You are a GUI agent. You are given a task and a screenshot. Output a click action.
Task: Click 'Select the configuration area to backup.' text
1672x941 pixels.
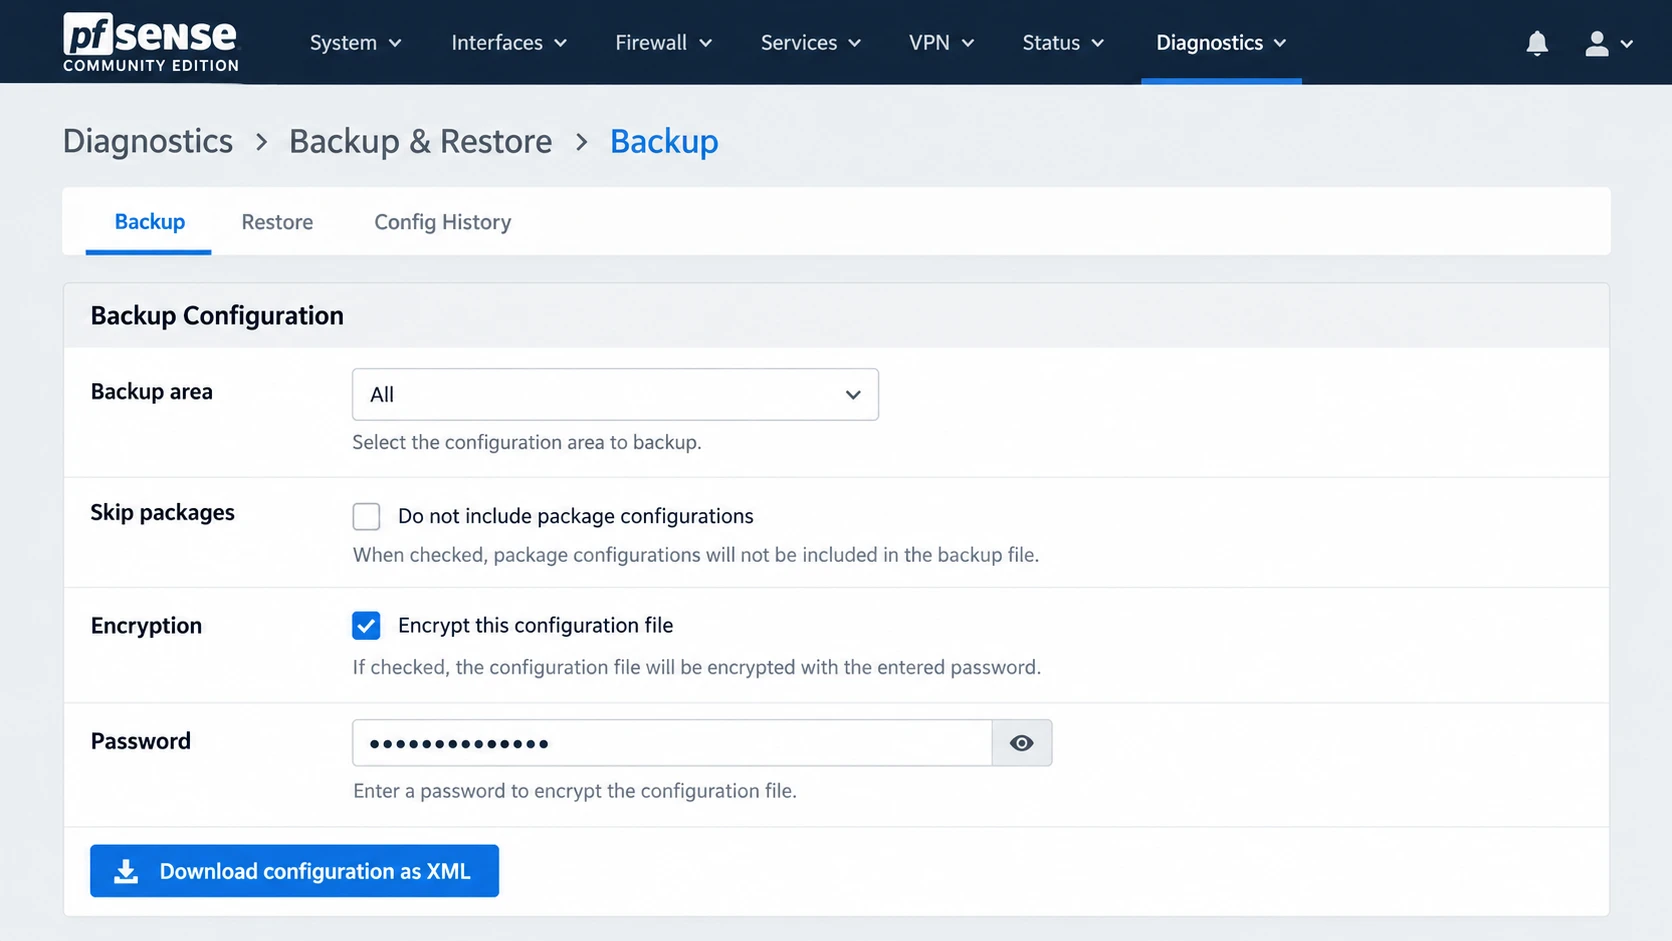[x=527, y=442]
